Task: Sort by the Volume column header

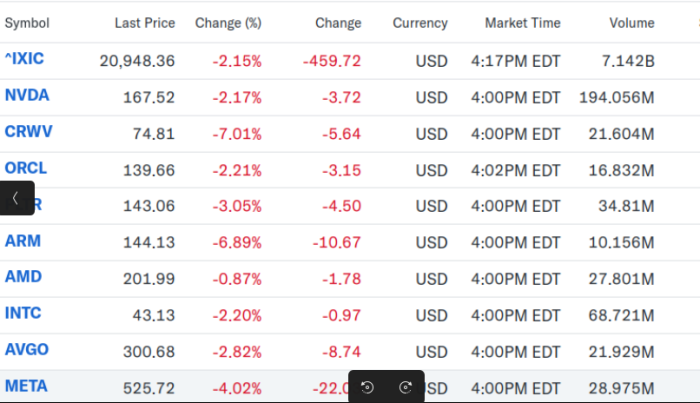Action: tap(631, 23)
